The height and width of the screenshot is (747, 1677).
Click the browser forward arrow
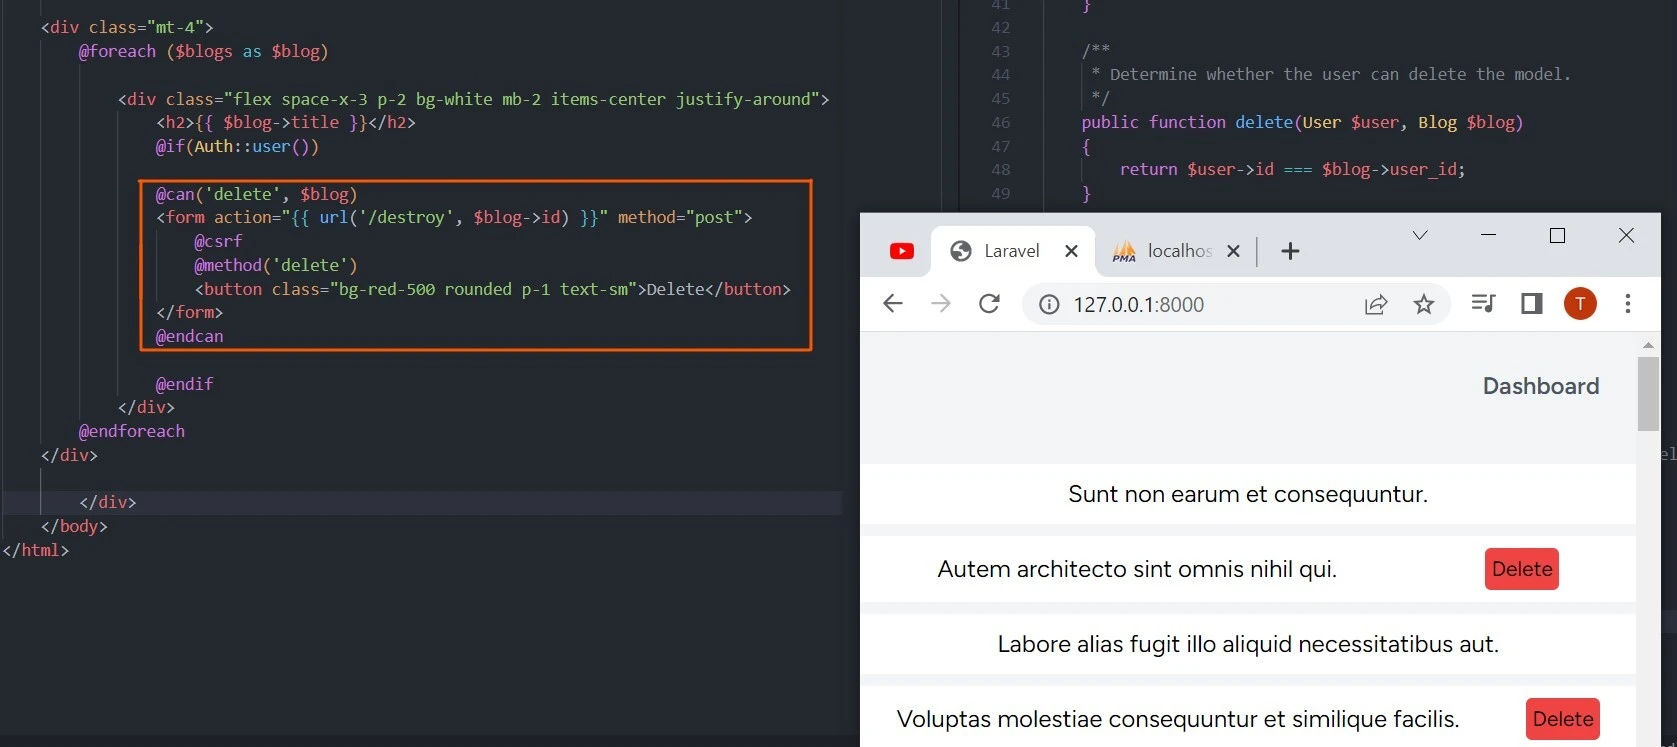point(941,304)
